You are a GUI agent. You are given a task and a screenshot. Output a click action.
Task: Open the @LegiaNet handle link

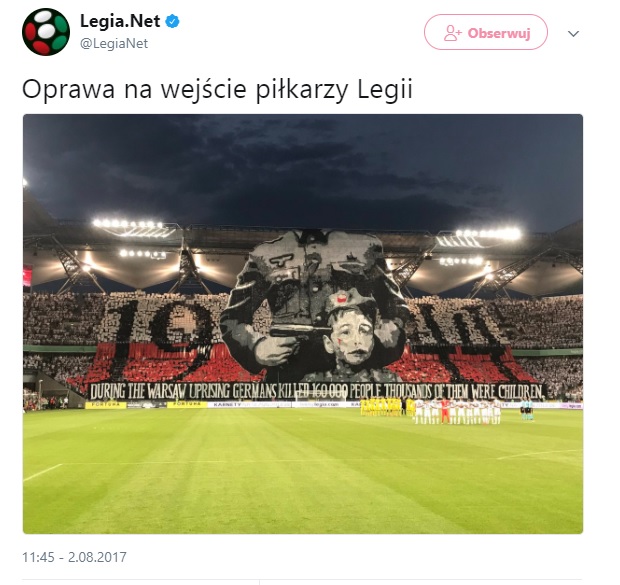(x=114, y=43)
